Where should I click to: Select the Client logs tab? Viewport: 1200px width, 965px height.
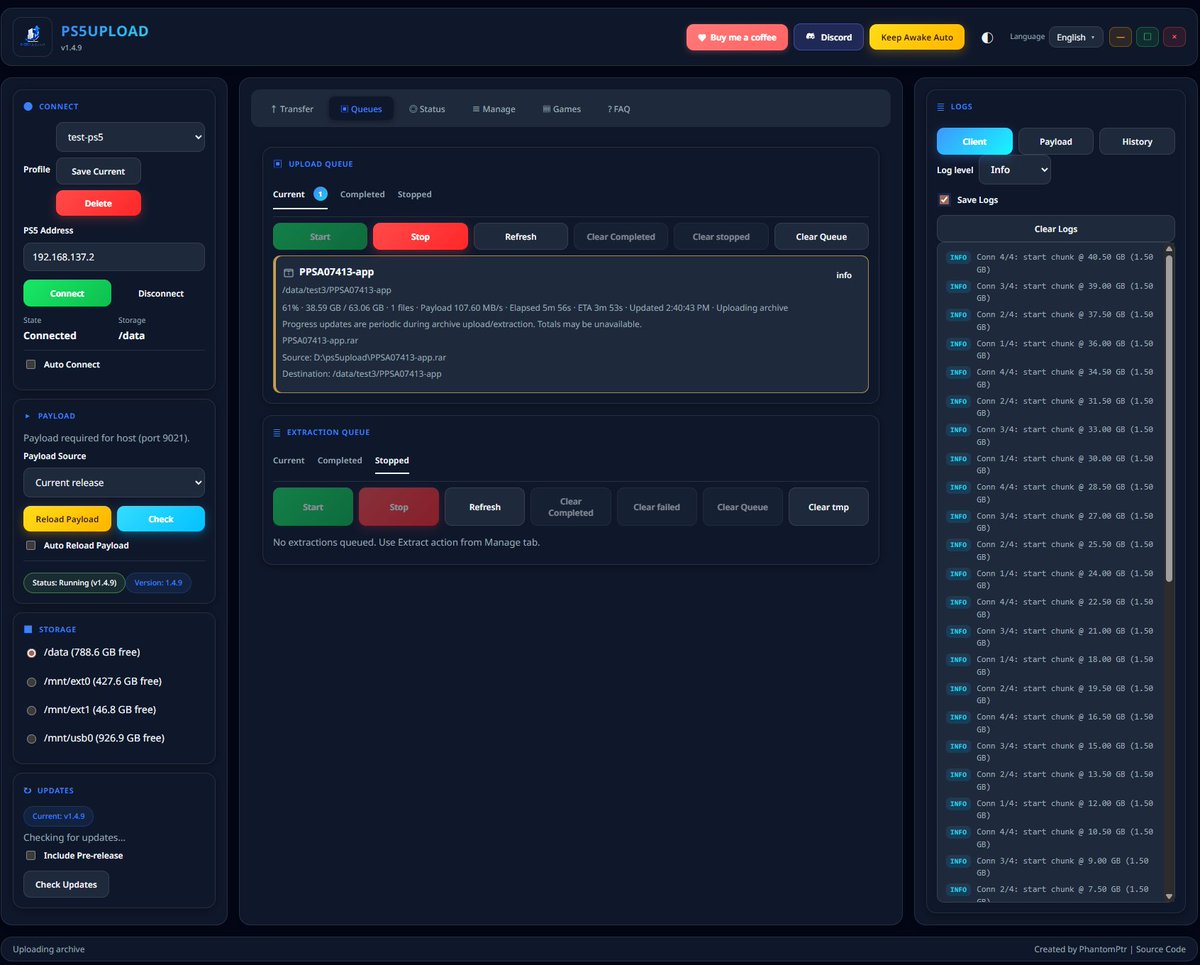click(x=974, y=141)
